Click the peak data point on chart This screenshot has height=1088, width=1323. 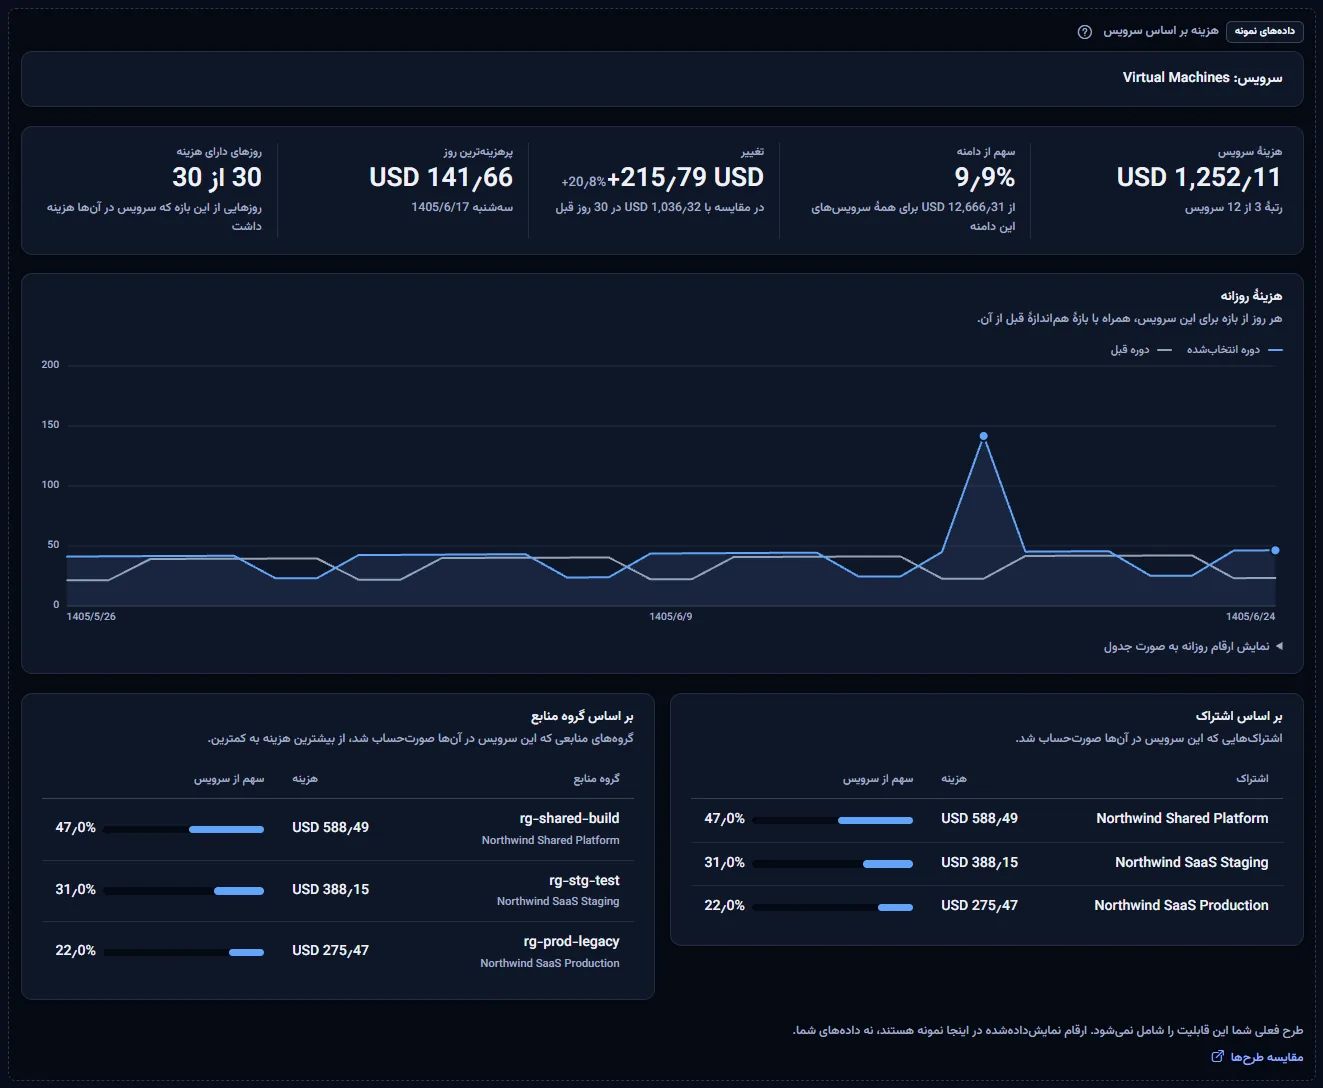(983, 436)
